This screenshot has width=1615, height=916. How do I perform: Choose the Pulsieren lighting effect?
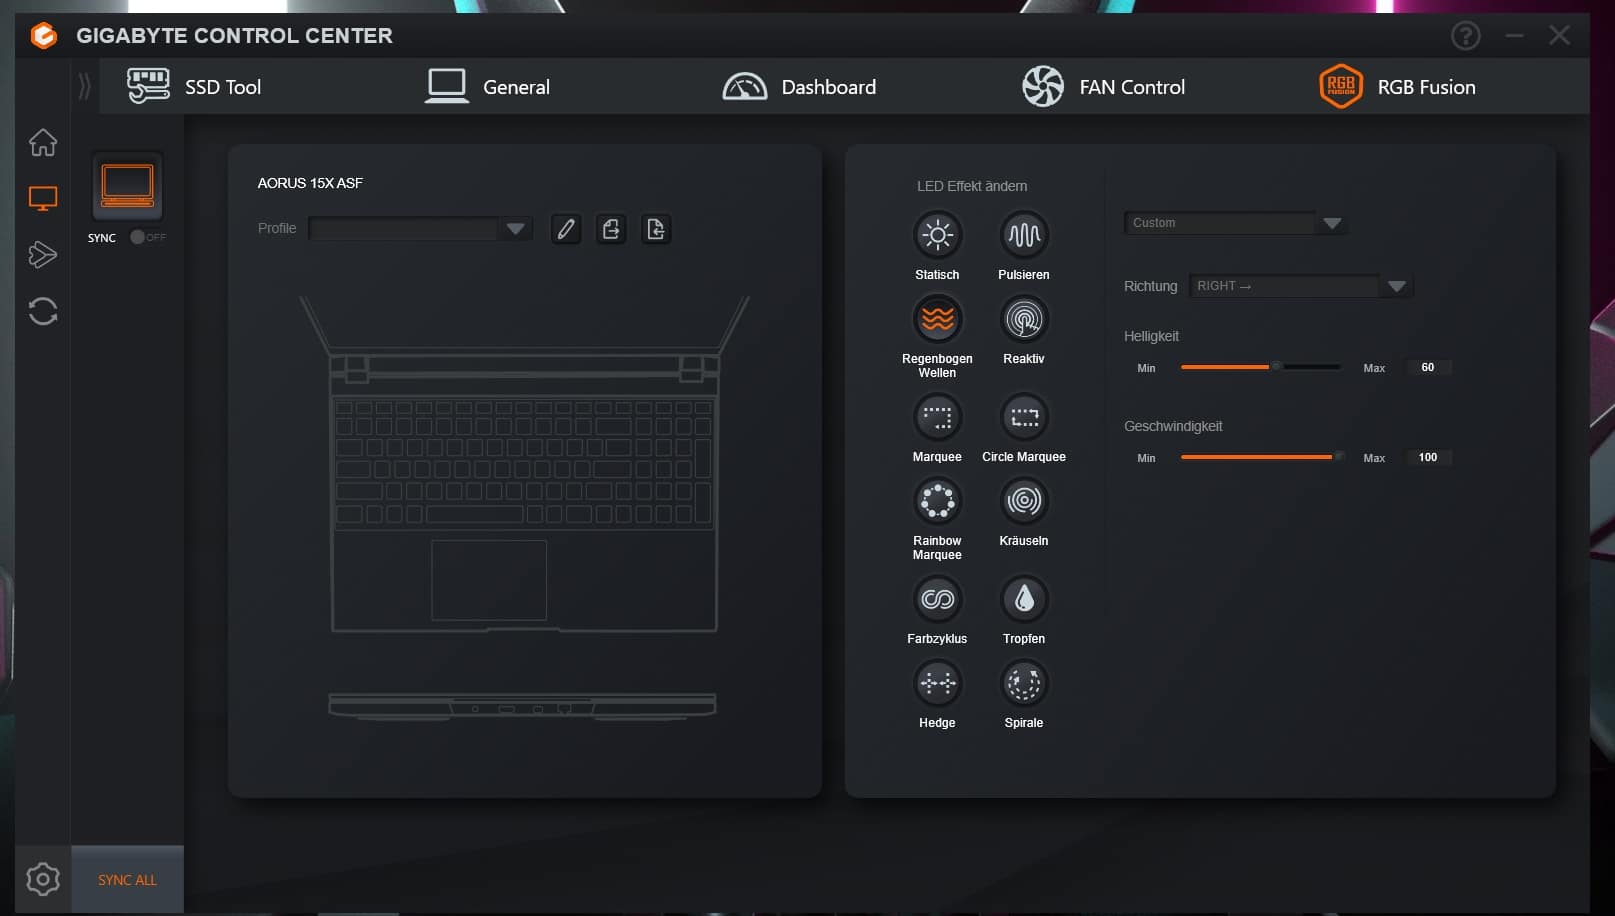[1023, 236]
